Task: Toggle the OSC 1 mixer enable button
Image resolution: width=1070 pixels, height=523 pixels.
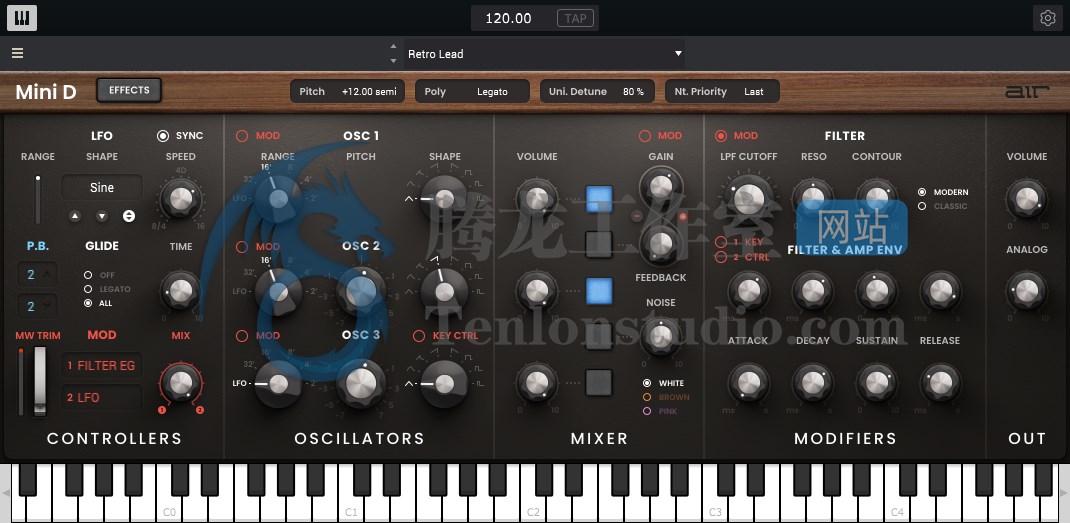Action: pos(599,199)
